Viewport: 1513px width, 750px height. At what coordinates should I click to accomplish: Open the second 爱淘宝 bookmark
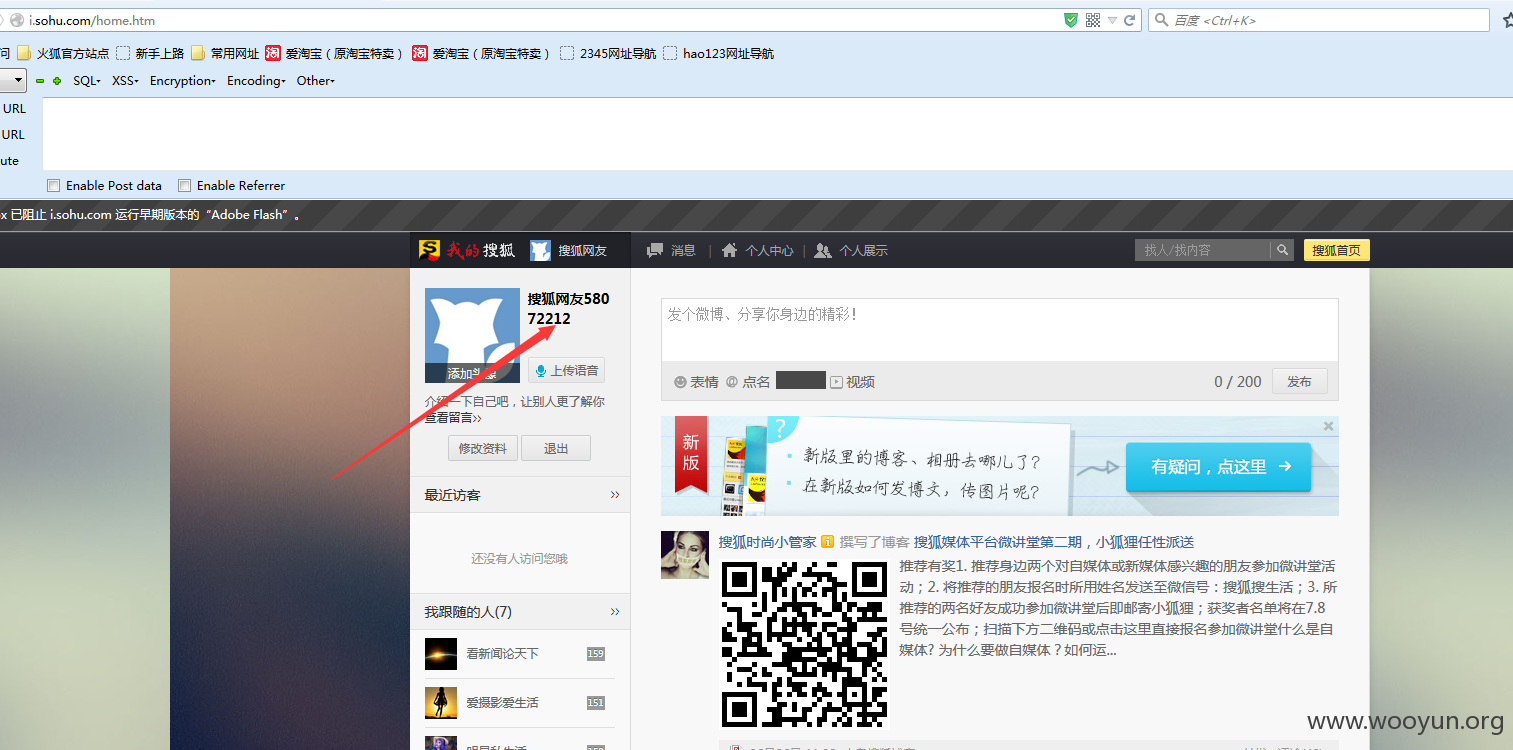pos(482,54)
